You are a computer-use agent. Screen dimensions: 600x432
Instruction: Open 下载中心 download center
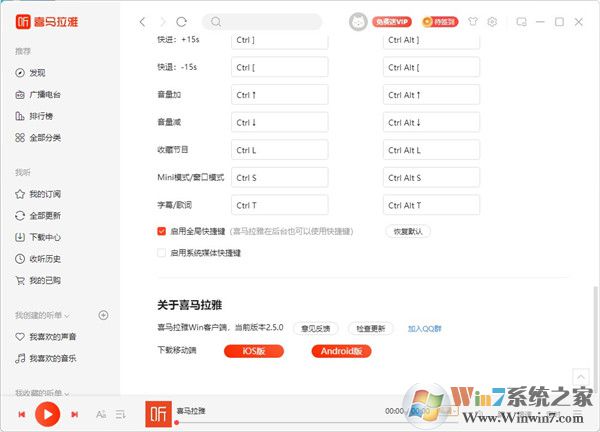[38, 237]
